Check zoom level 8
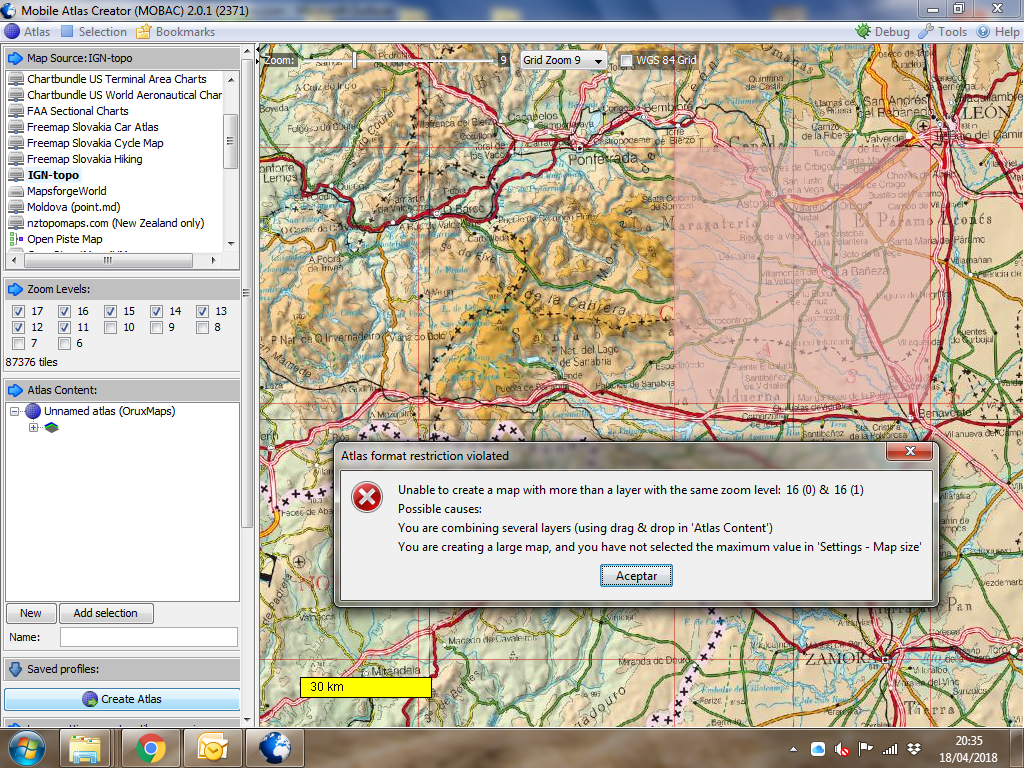Screen dimensions: 1024x768 coord(202,327)
